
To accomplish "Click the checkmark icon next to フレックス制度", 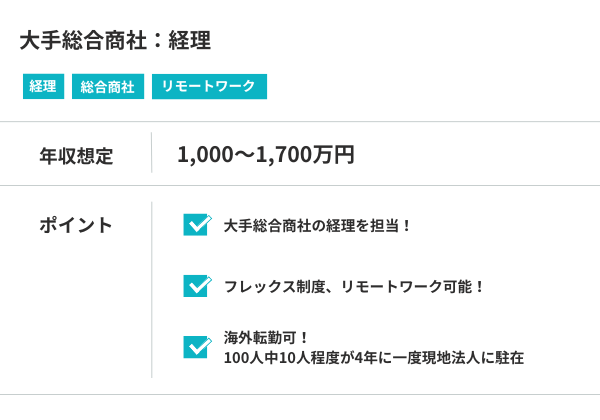I will 196,286.
